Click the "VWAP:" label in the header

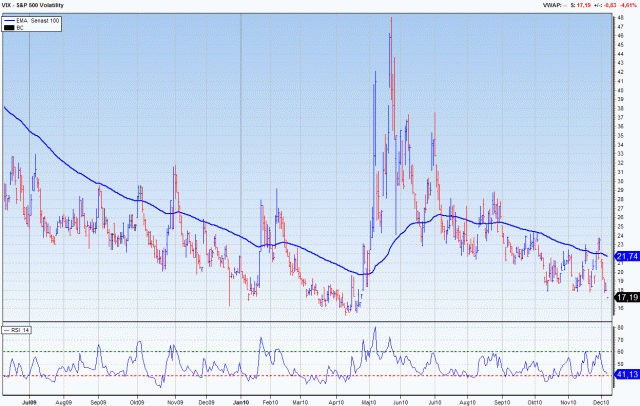pos(552,5)
